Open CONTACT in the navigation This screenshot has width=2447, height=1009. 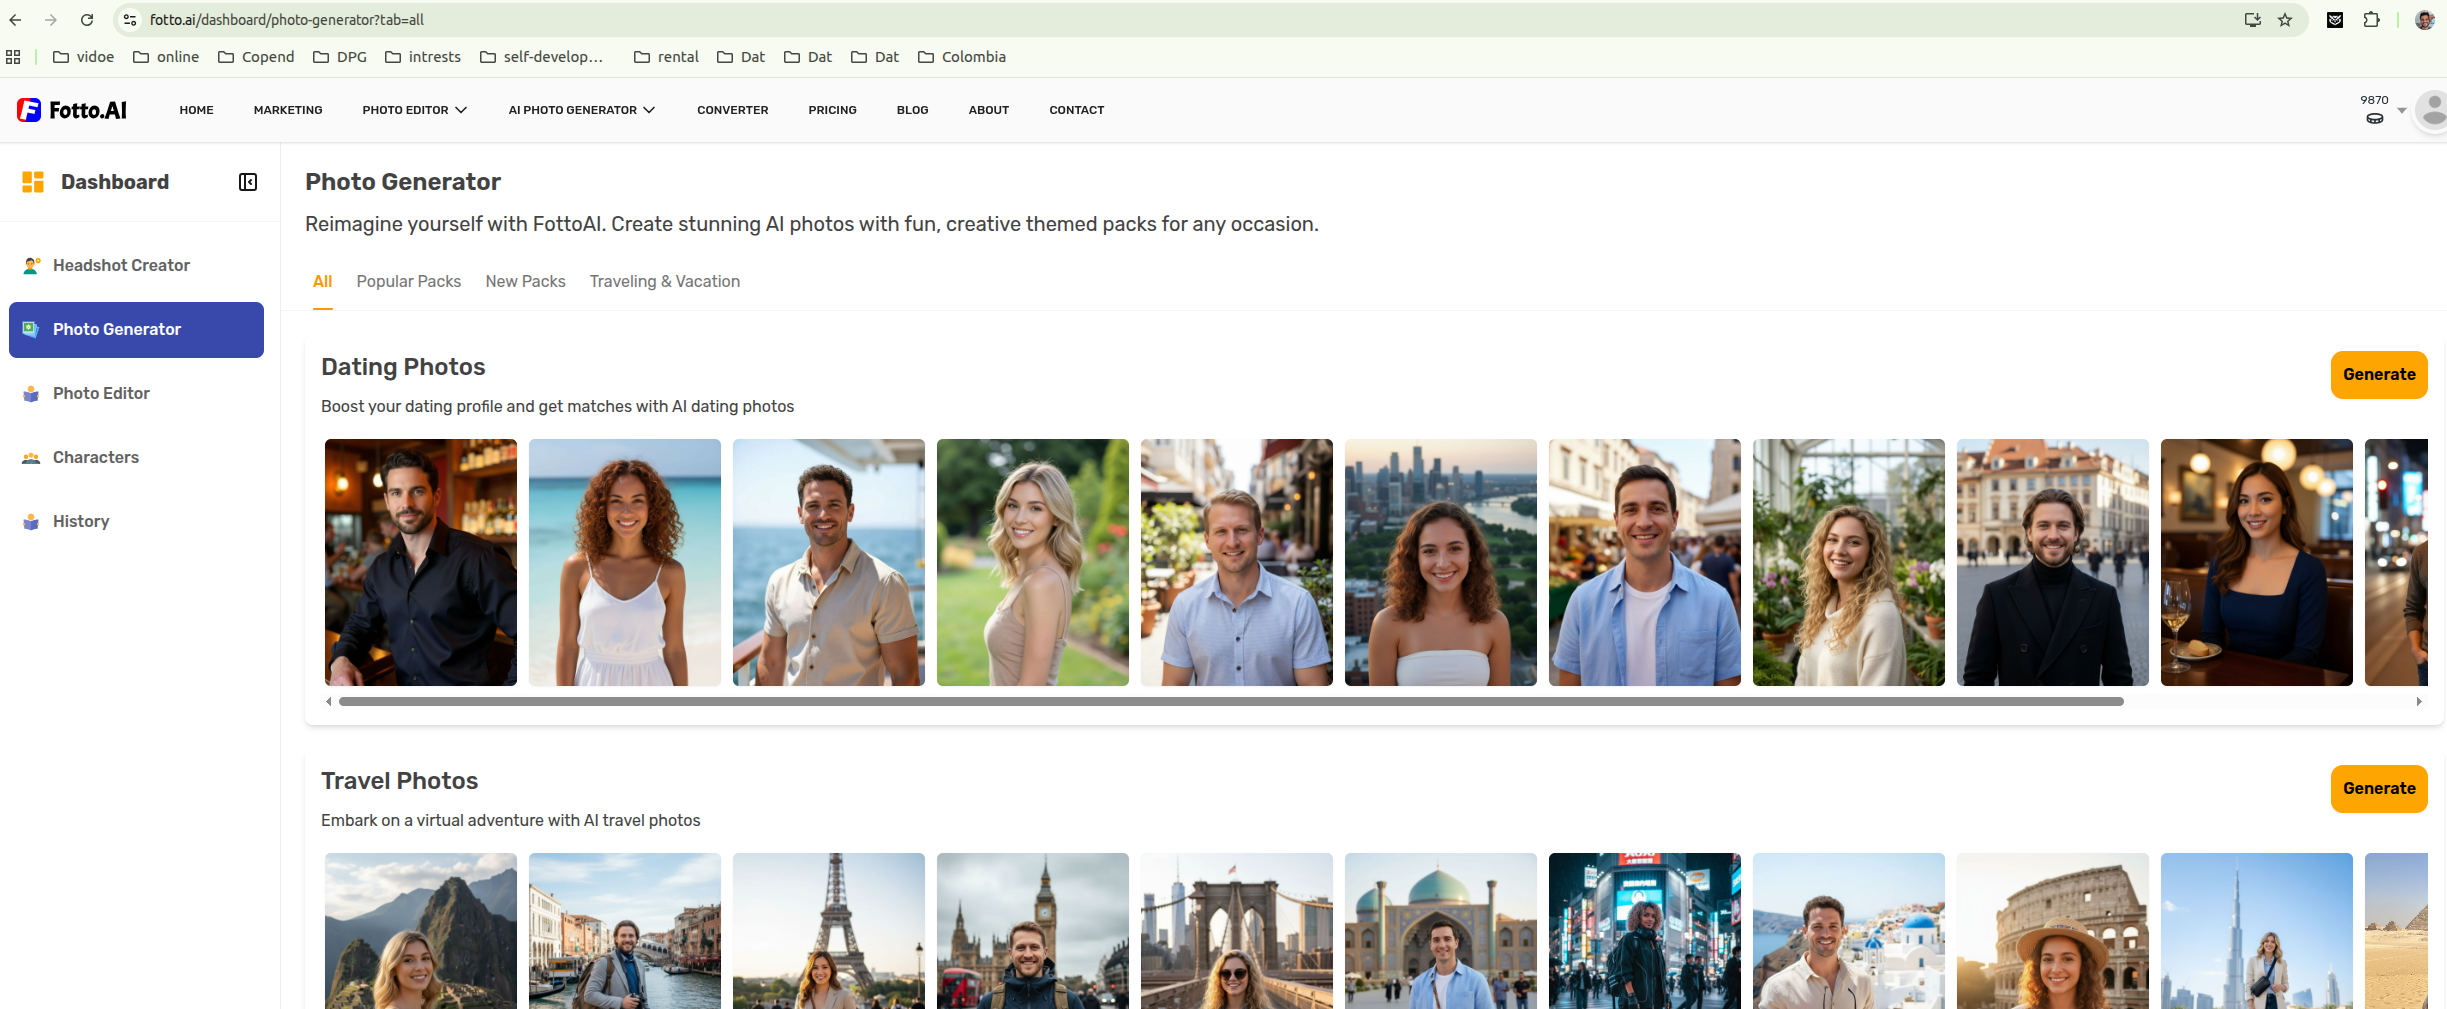tap(1077, 110)
